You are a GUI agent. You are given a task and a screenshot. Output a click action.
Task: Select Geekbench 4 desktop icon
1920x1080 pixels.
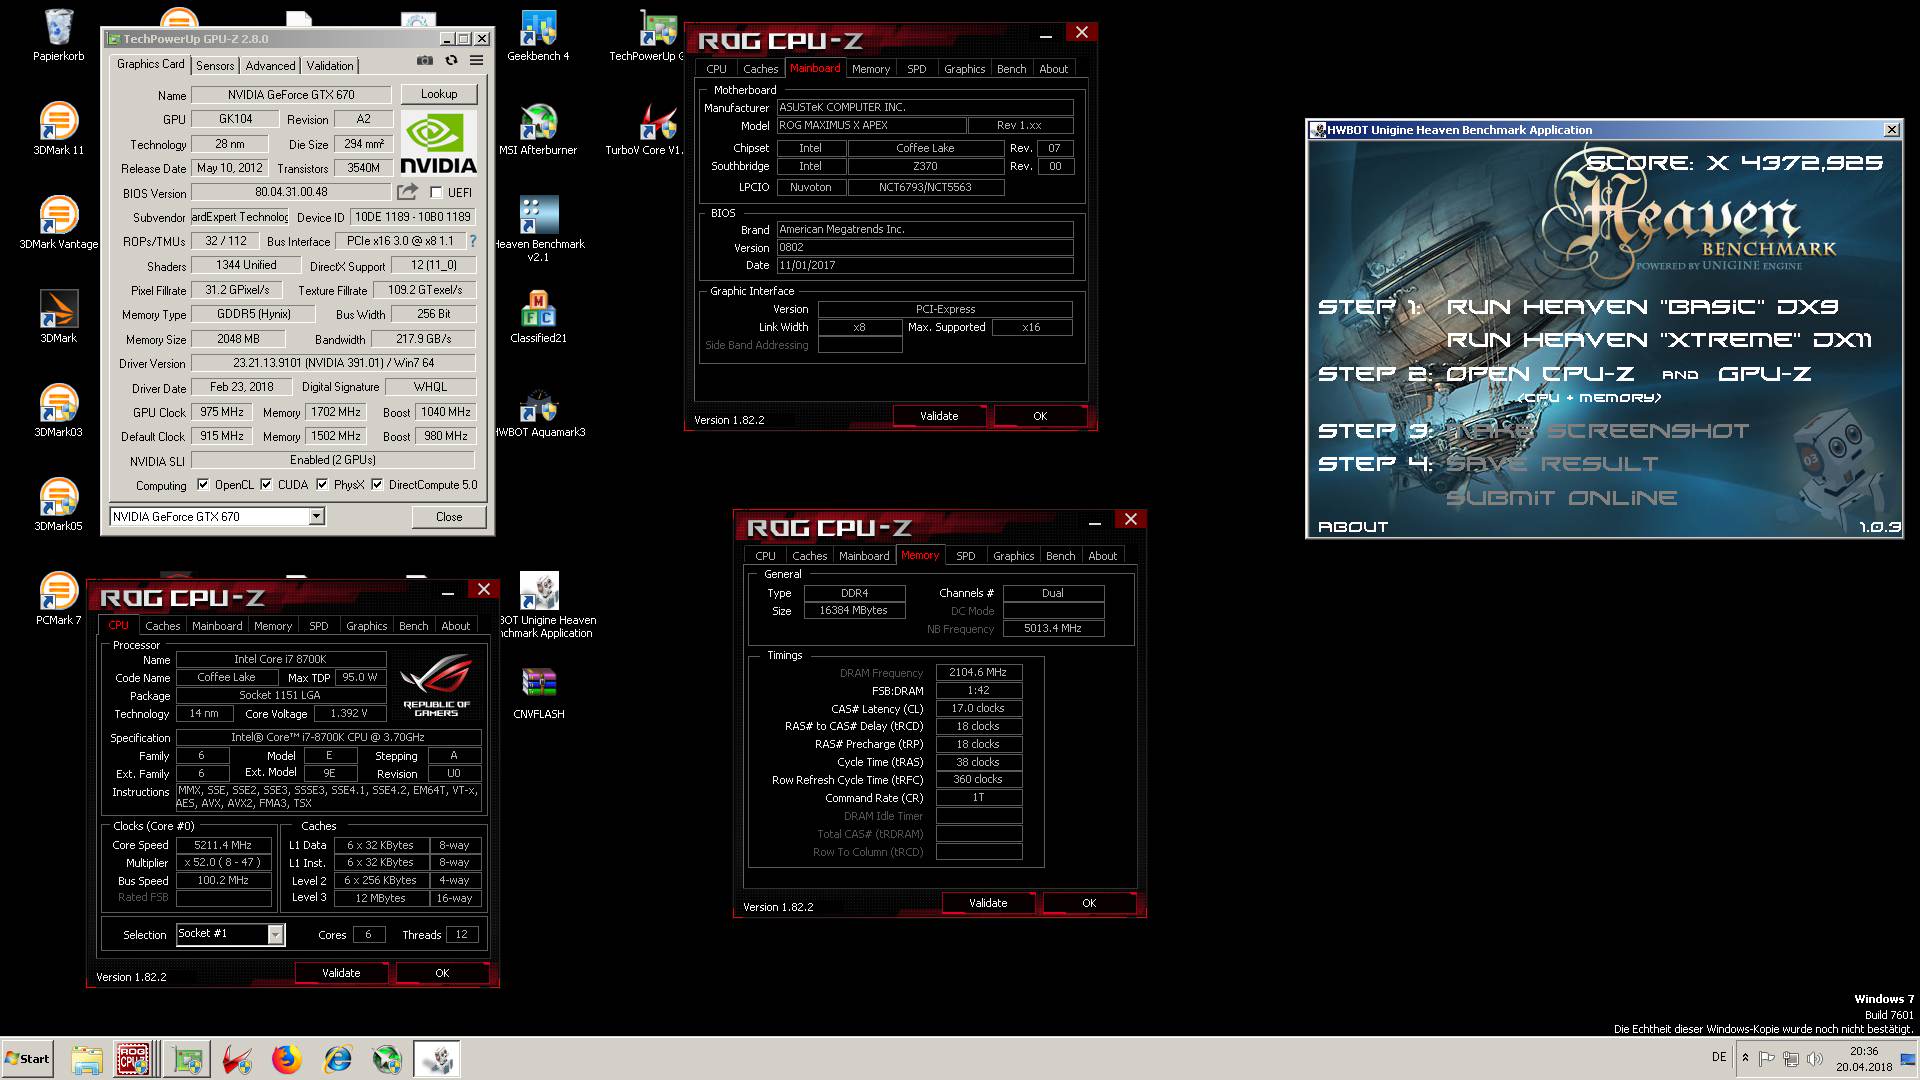point(538,36)
